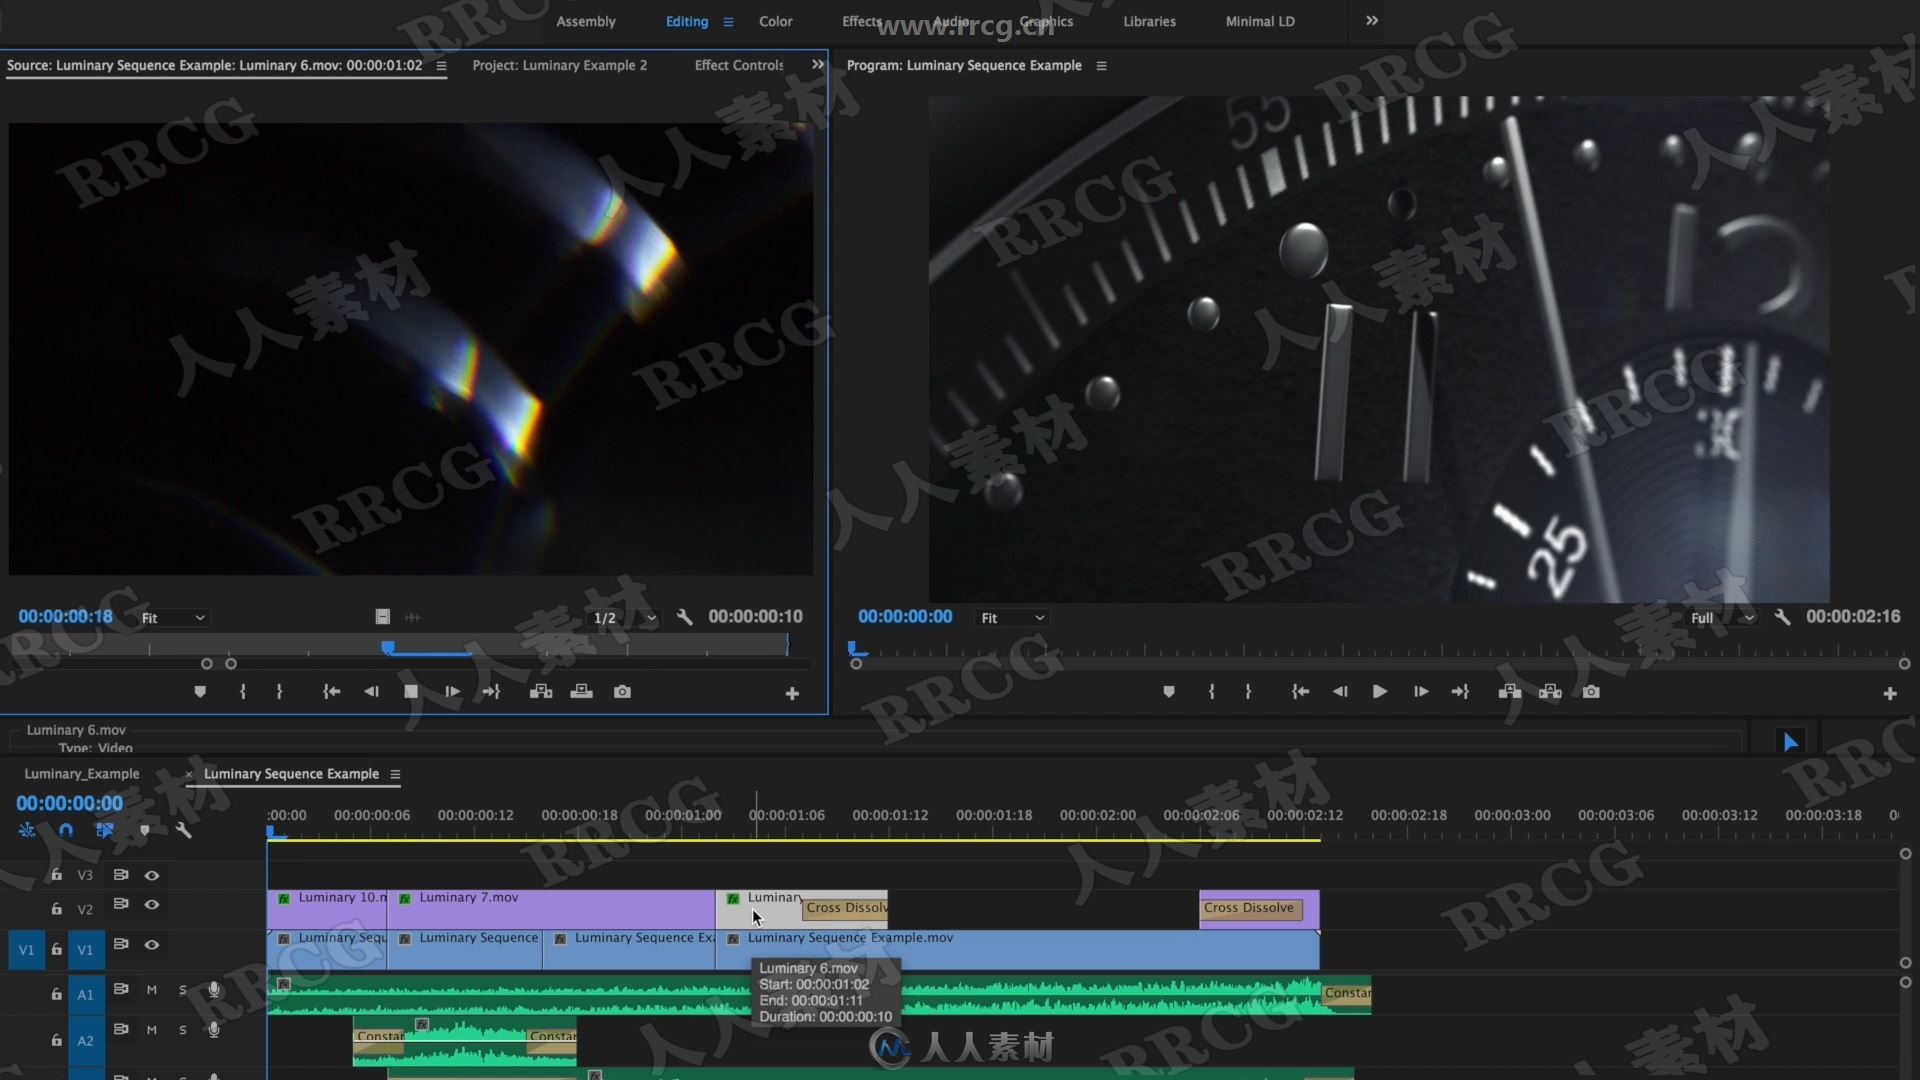Open Project: Luminary Example 2 tab
Screen dimensions: 1920x1080
pyautogui.click(x=560, y=65)
